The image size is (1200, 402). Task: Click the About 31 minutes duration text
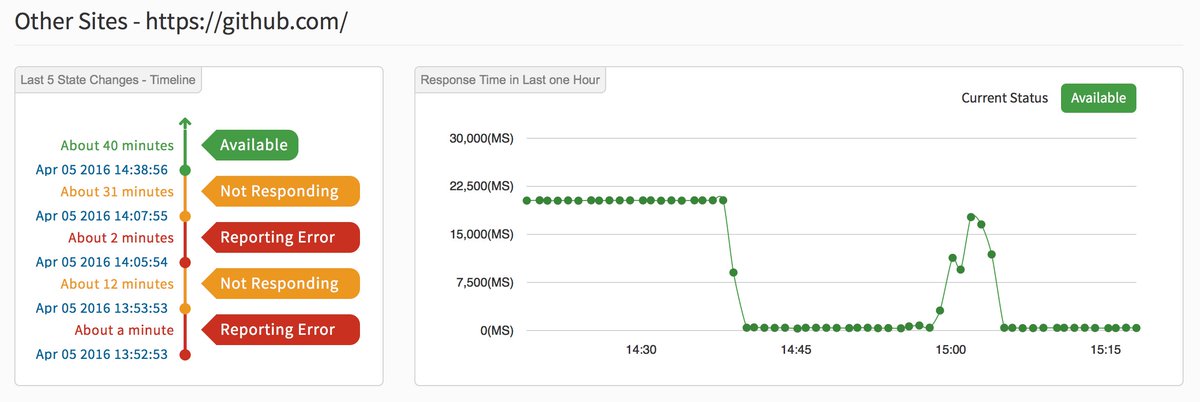coord(117,192)
